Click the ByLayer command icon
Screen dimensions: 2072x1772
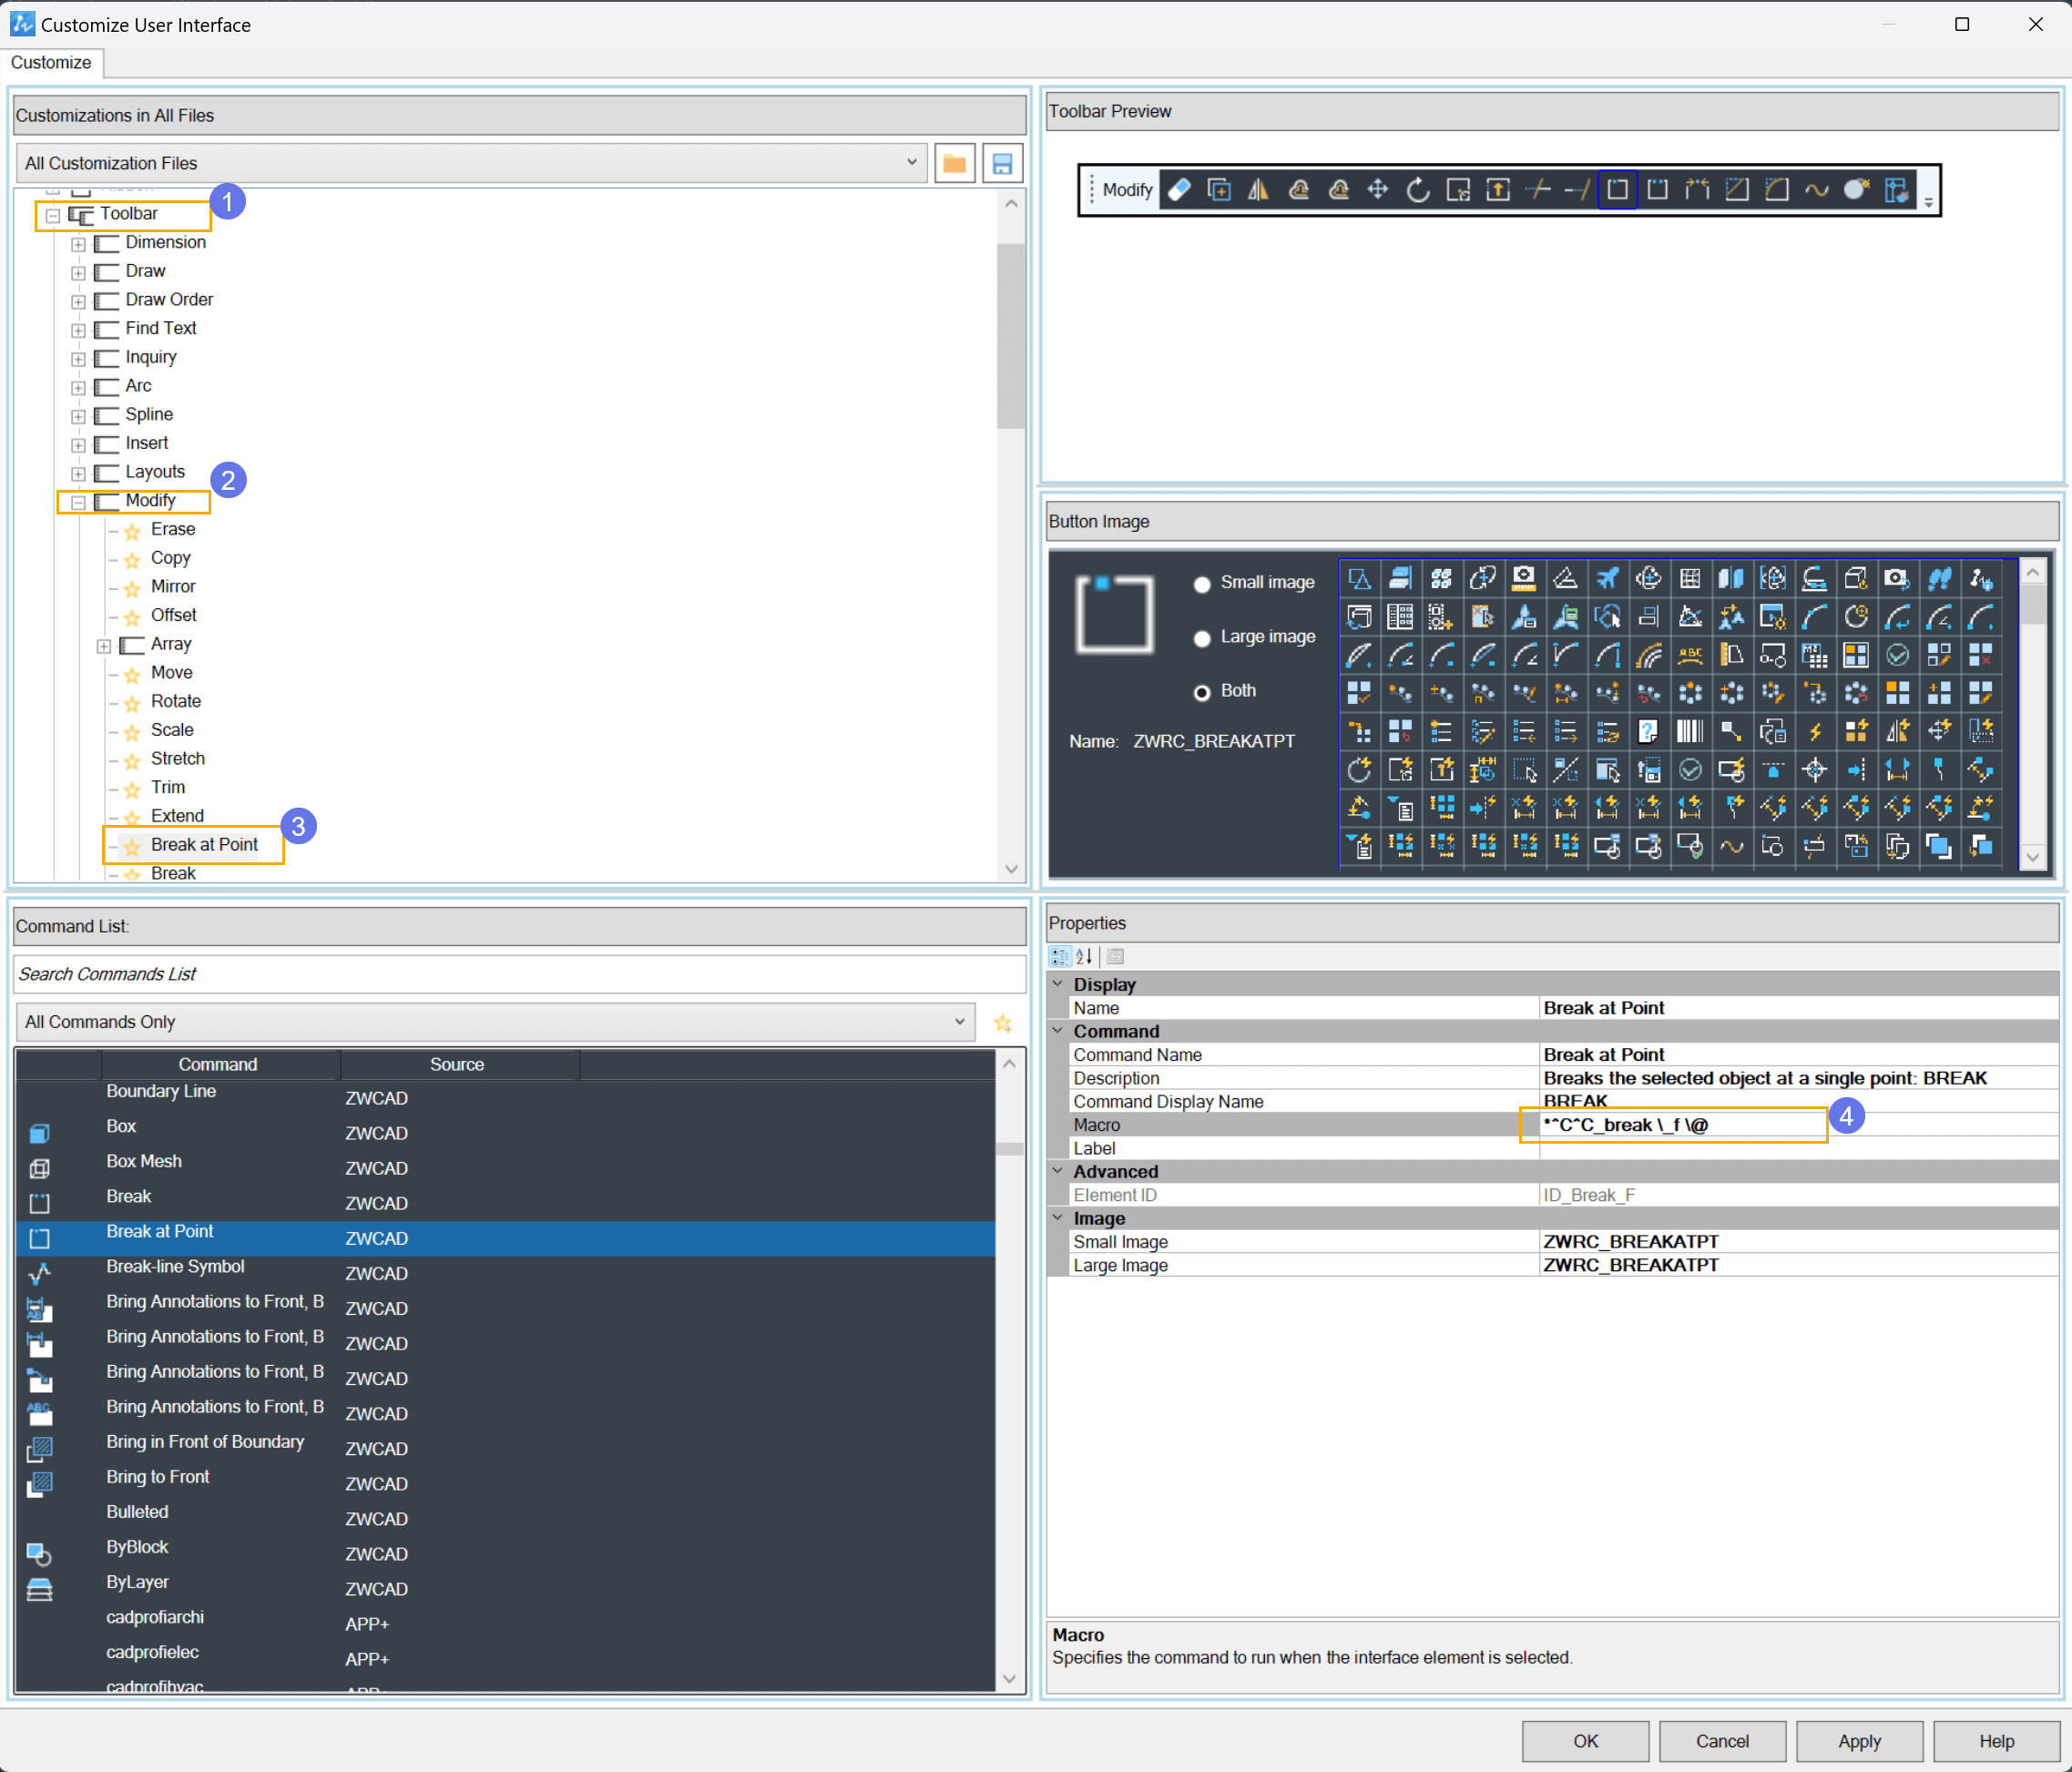point(39,1590)
